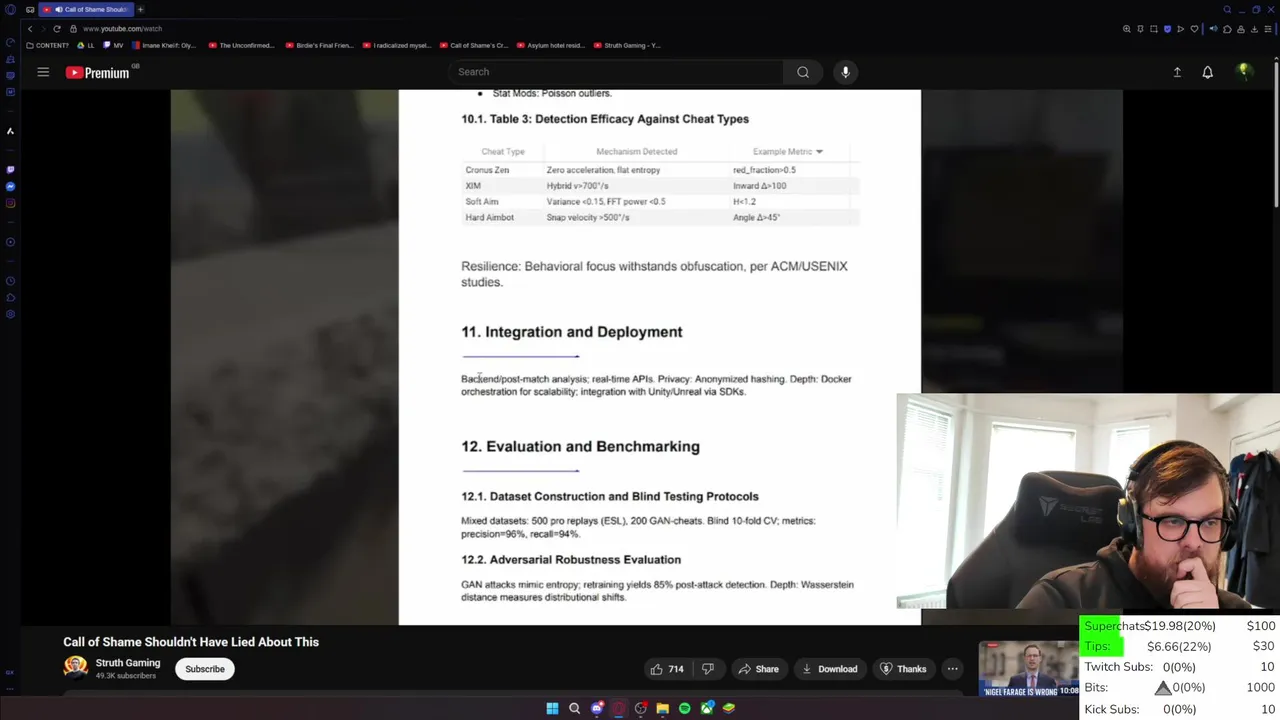Open the account avatar menu
The image size is (1280, 720).
coord(1244,72)
